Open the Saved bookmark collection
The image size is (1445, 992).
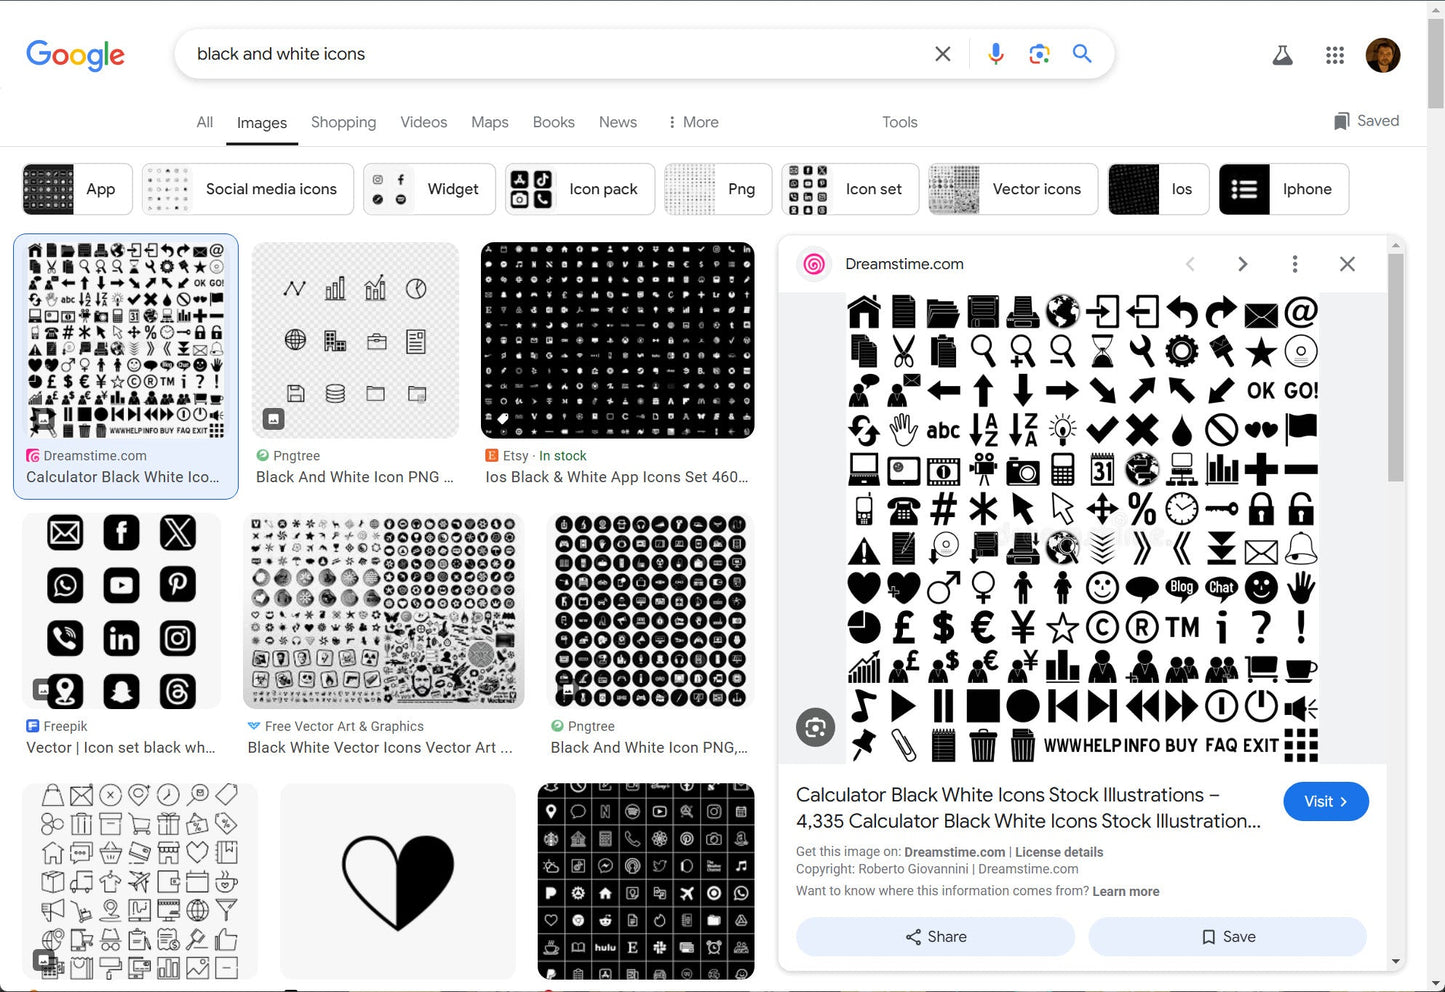[x=1366, y=121]
